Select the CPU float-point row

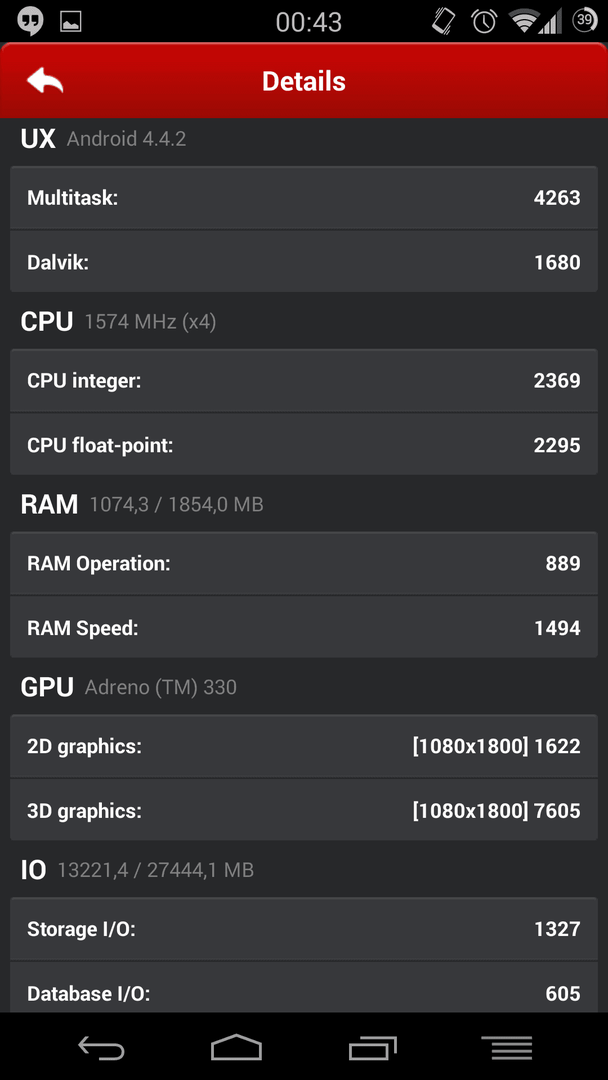(304, 445)
